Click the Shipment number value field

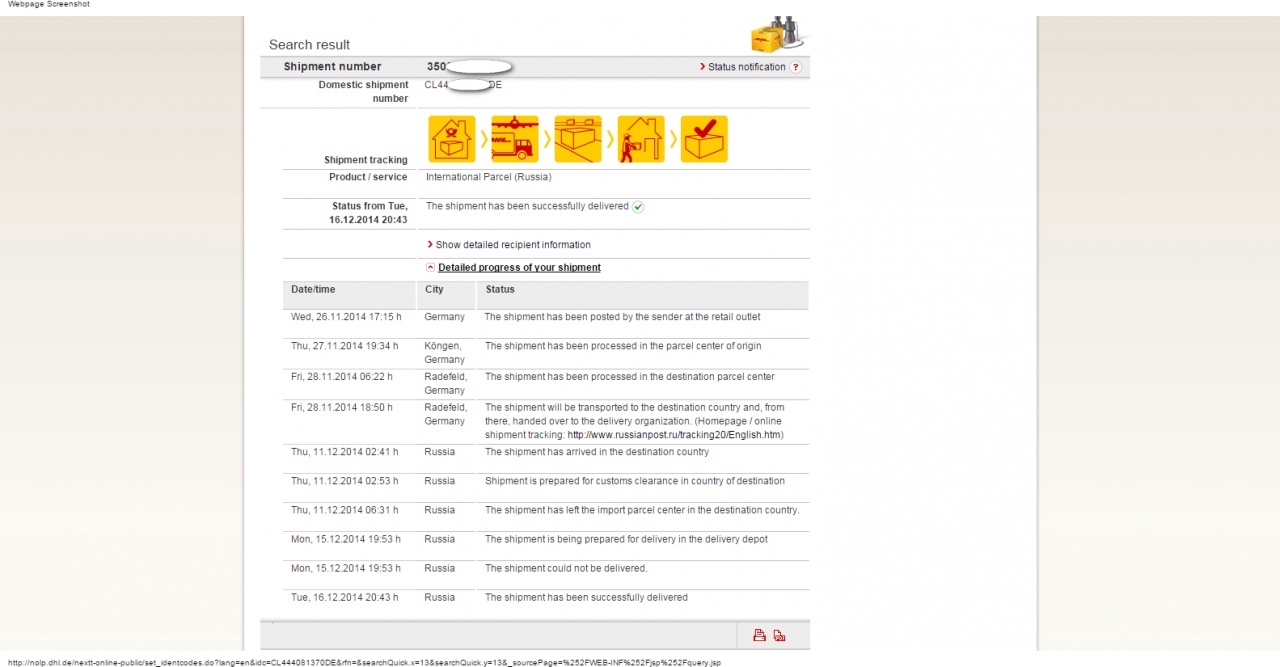(470, 67)
